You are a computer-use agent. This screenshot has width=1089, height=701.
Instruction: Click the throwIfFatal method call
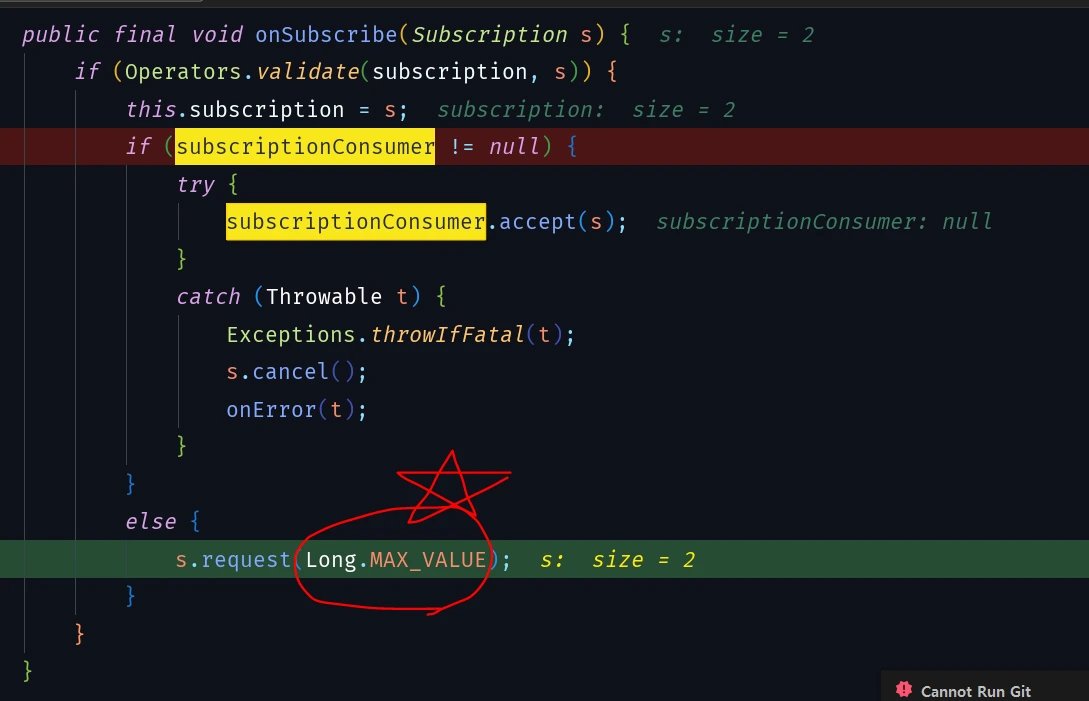point(447,335)
